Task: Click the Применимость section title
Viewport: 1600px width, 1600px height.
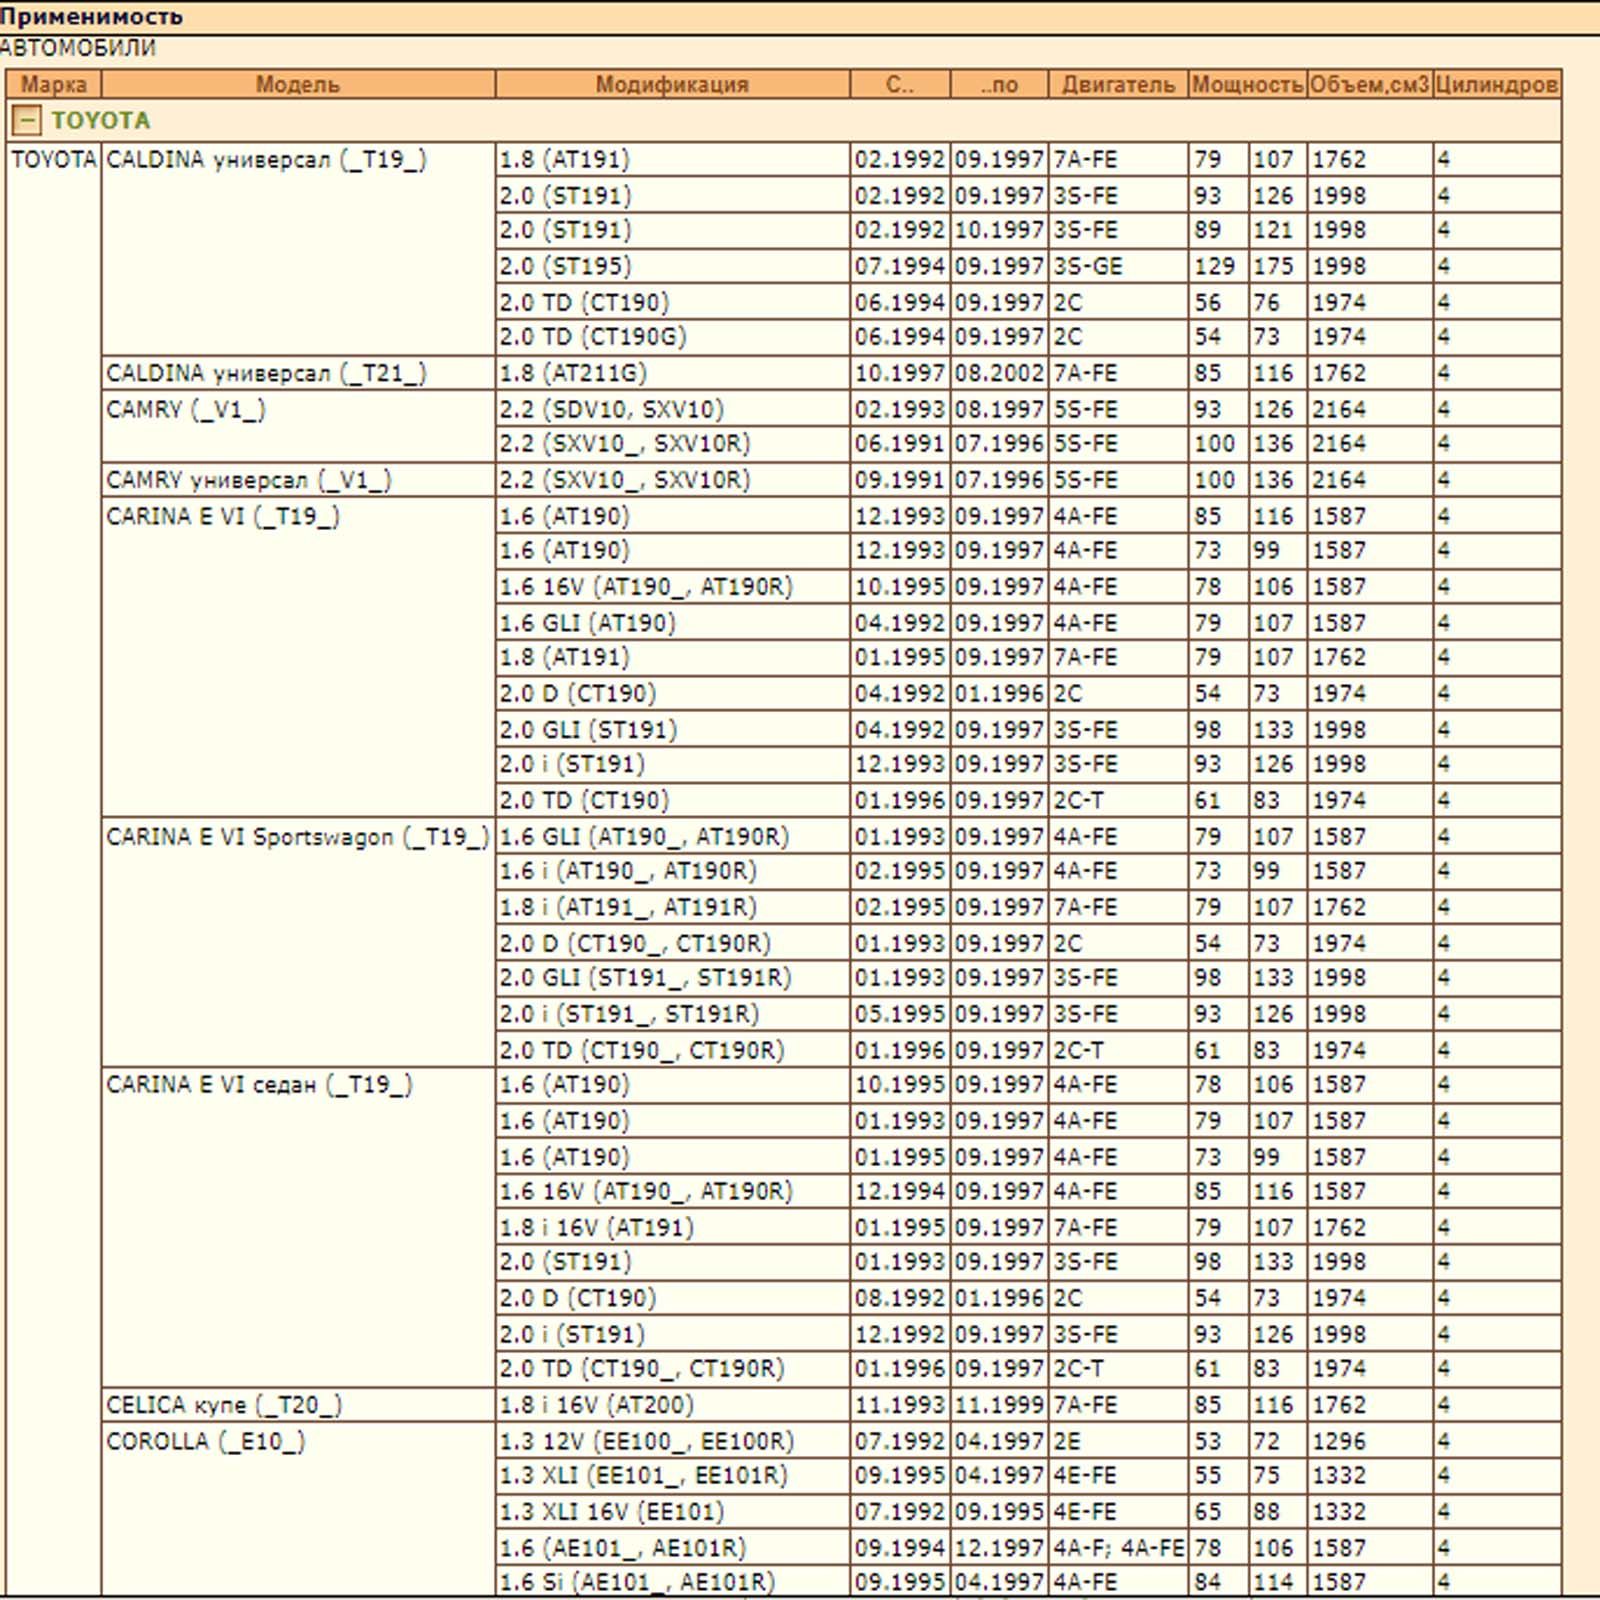Action: click(x=92, y=16)
